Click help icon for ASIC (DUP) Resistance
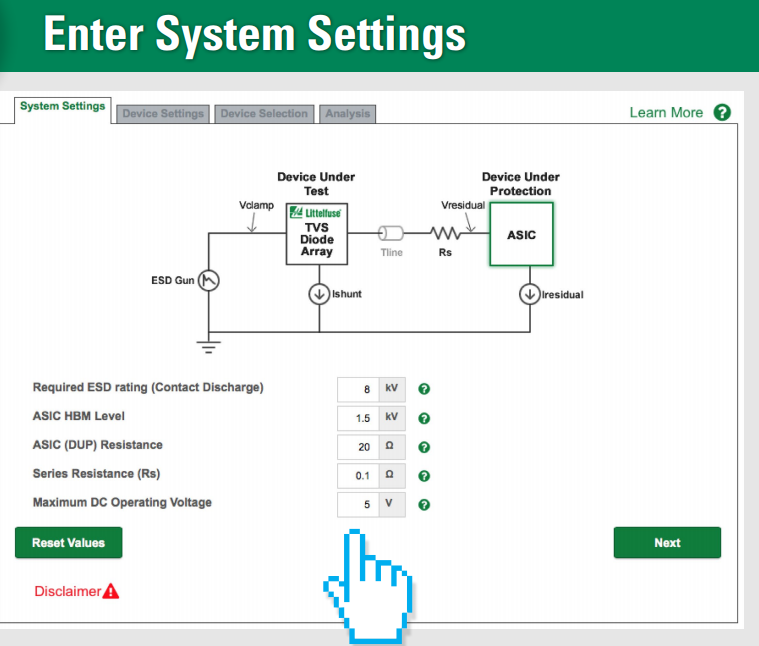Screen dimensions: 759x646 click(424, 447)
